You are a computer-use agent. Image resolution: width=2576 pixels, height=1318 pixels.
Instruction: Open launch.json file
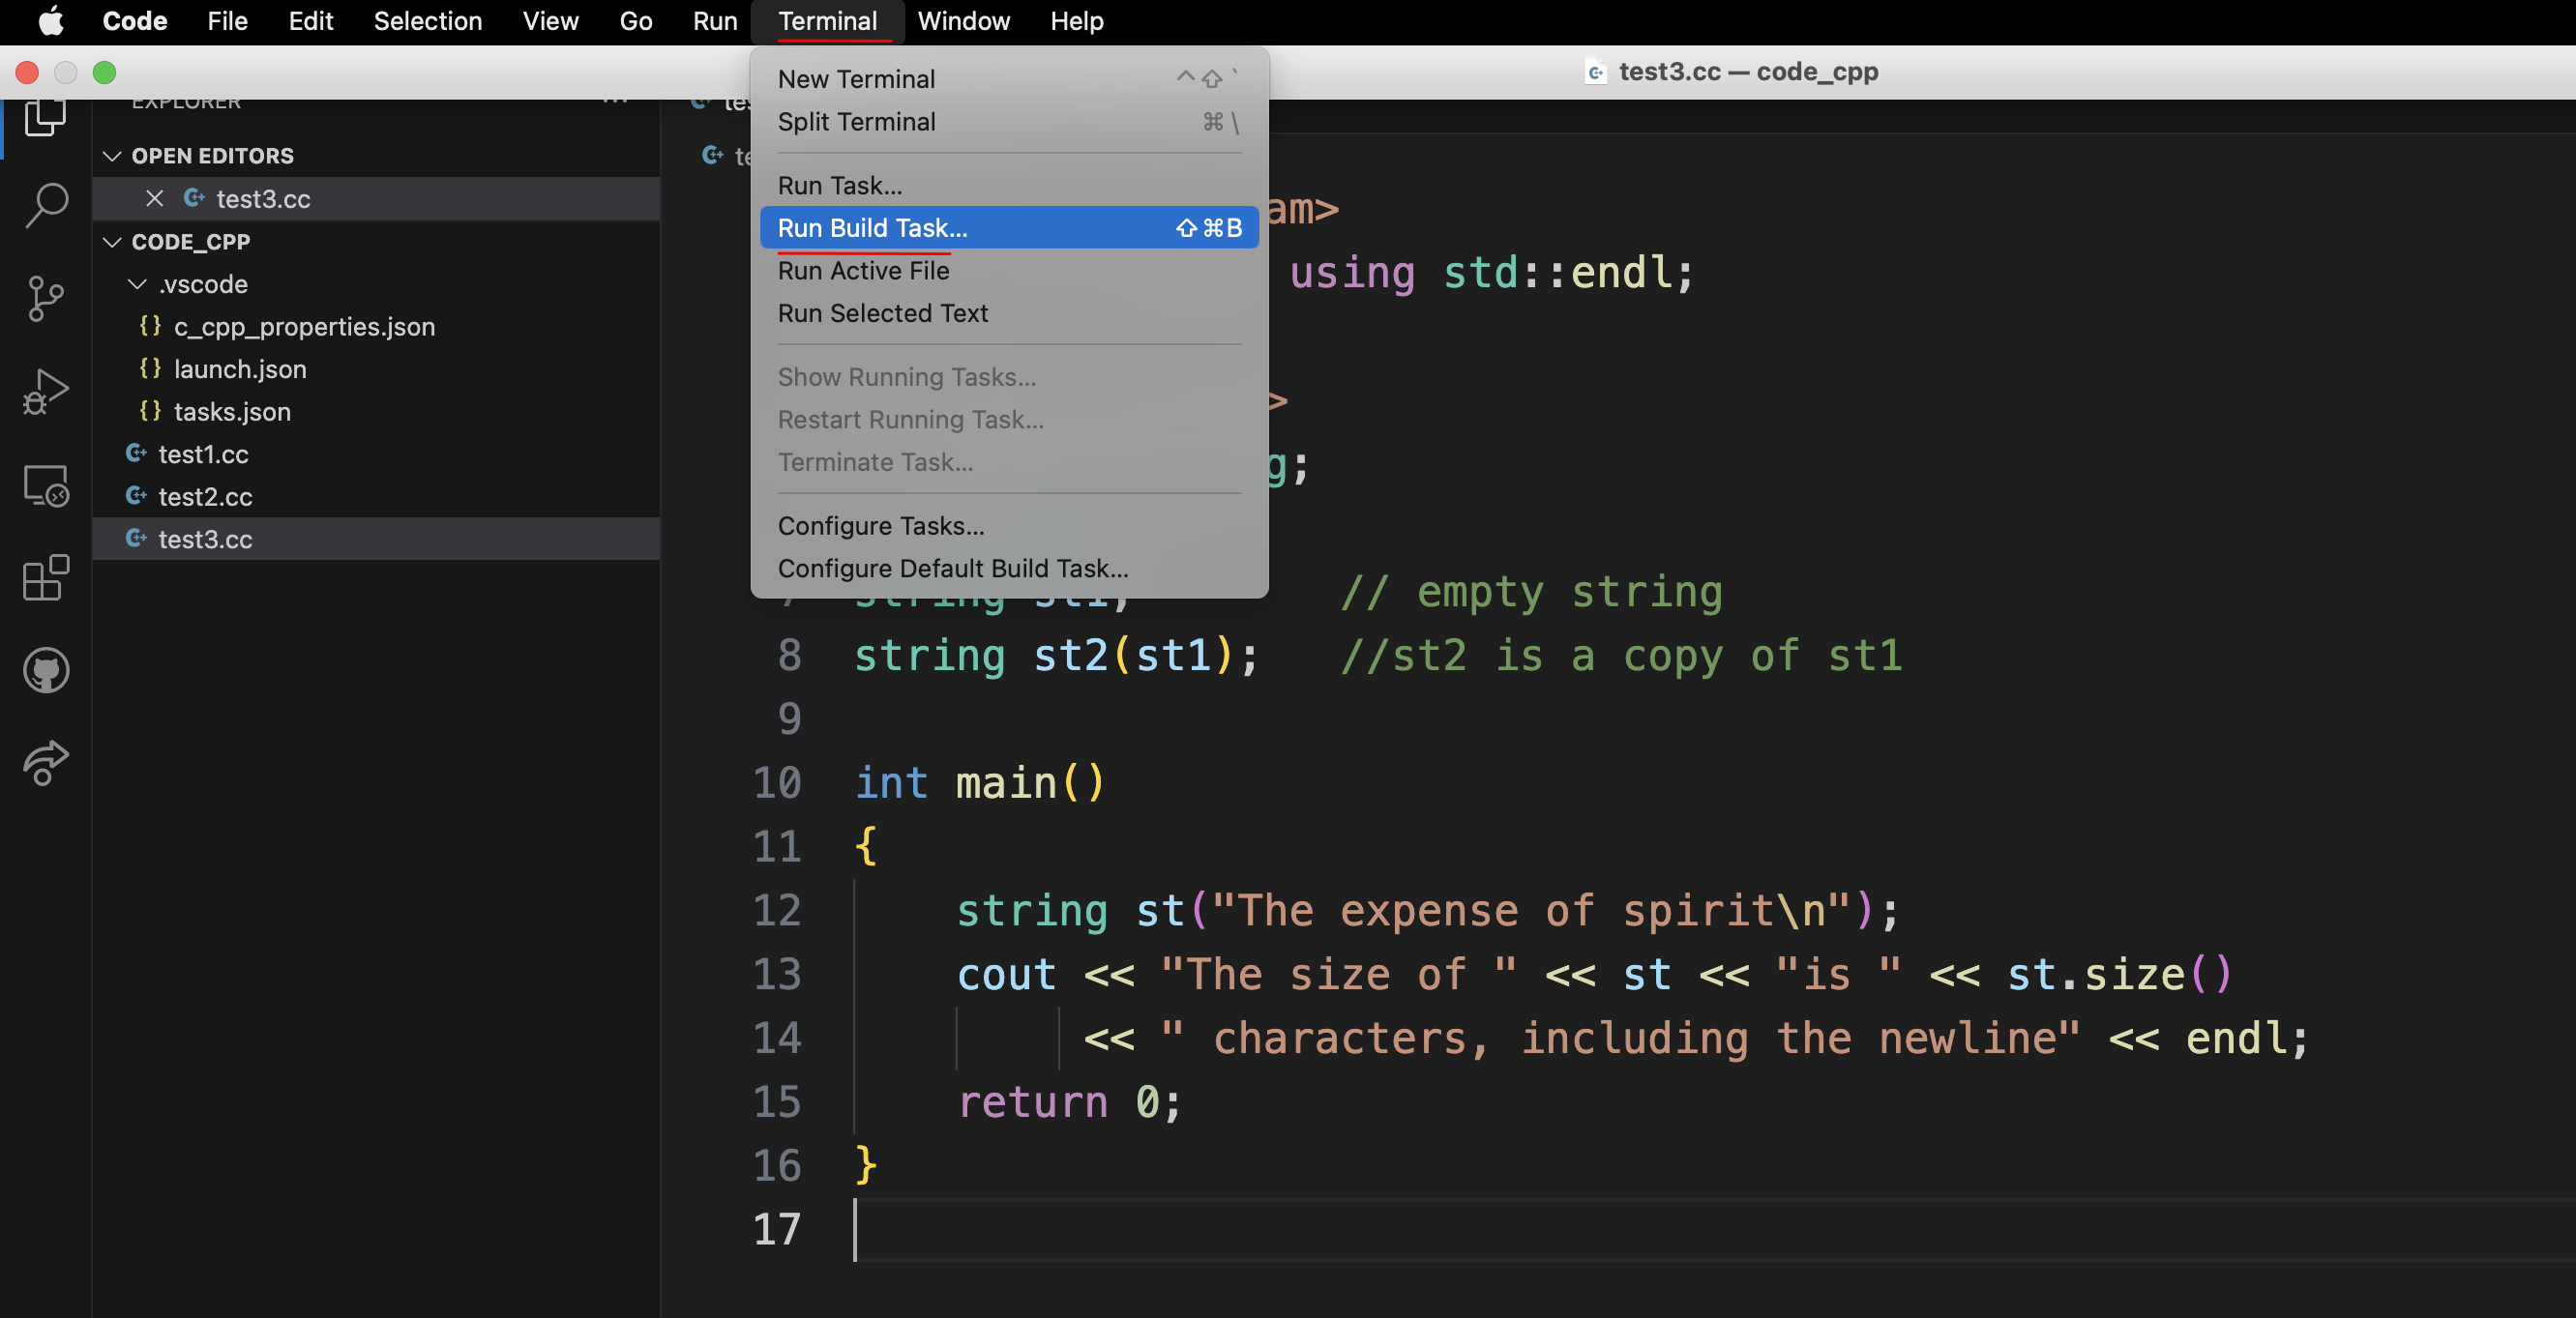tap(376, 369)
